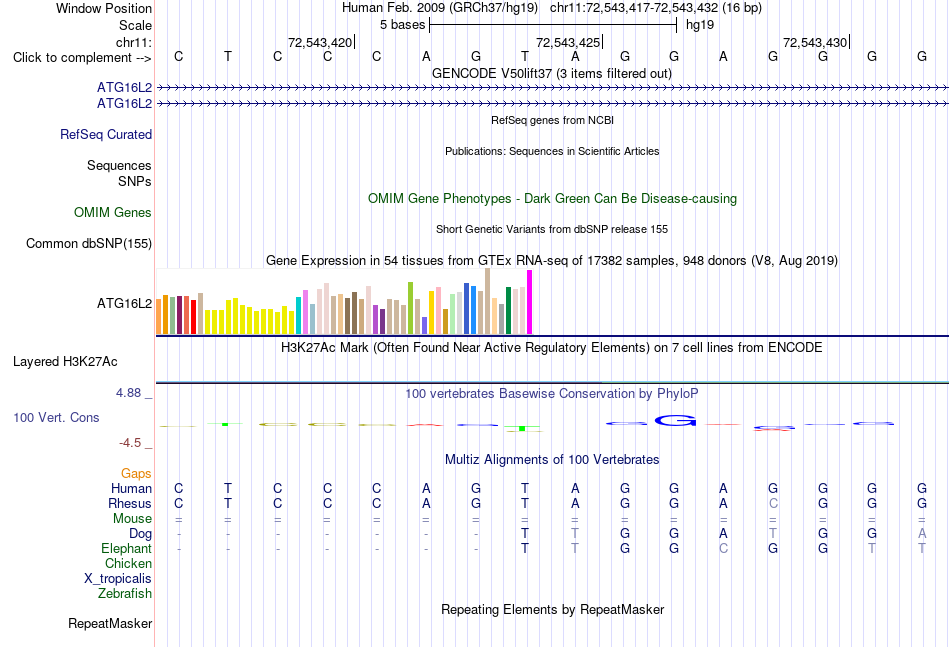
Task: Click the Multiz Alignments of 100 Vertebrates title
Action: coord(552,460)
